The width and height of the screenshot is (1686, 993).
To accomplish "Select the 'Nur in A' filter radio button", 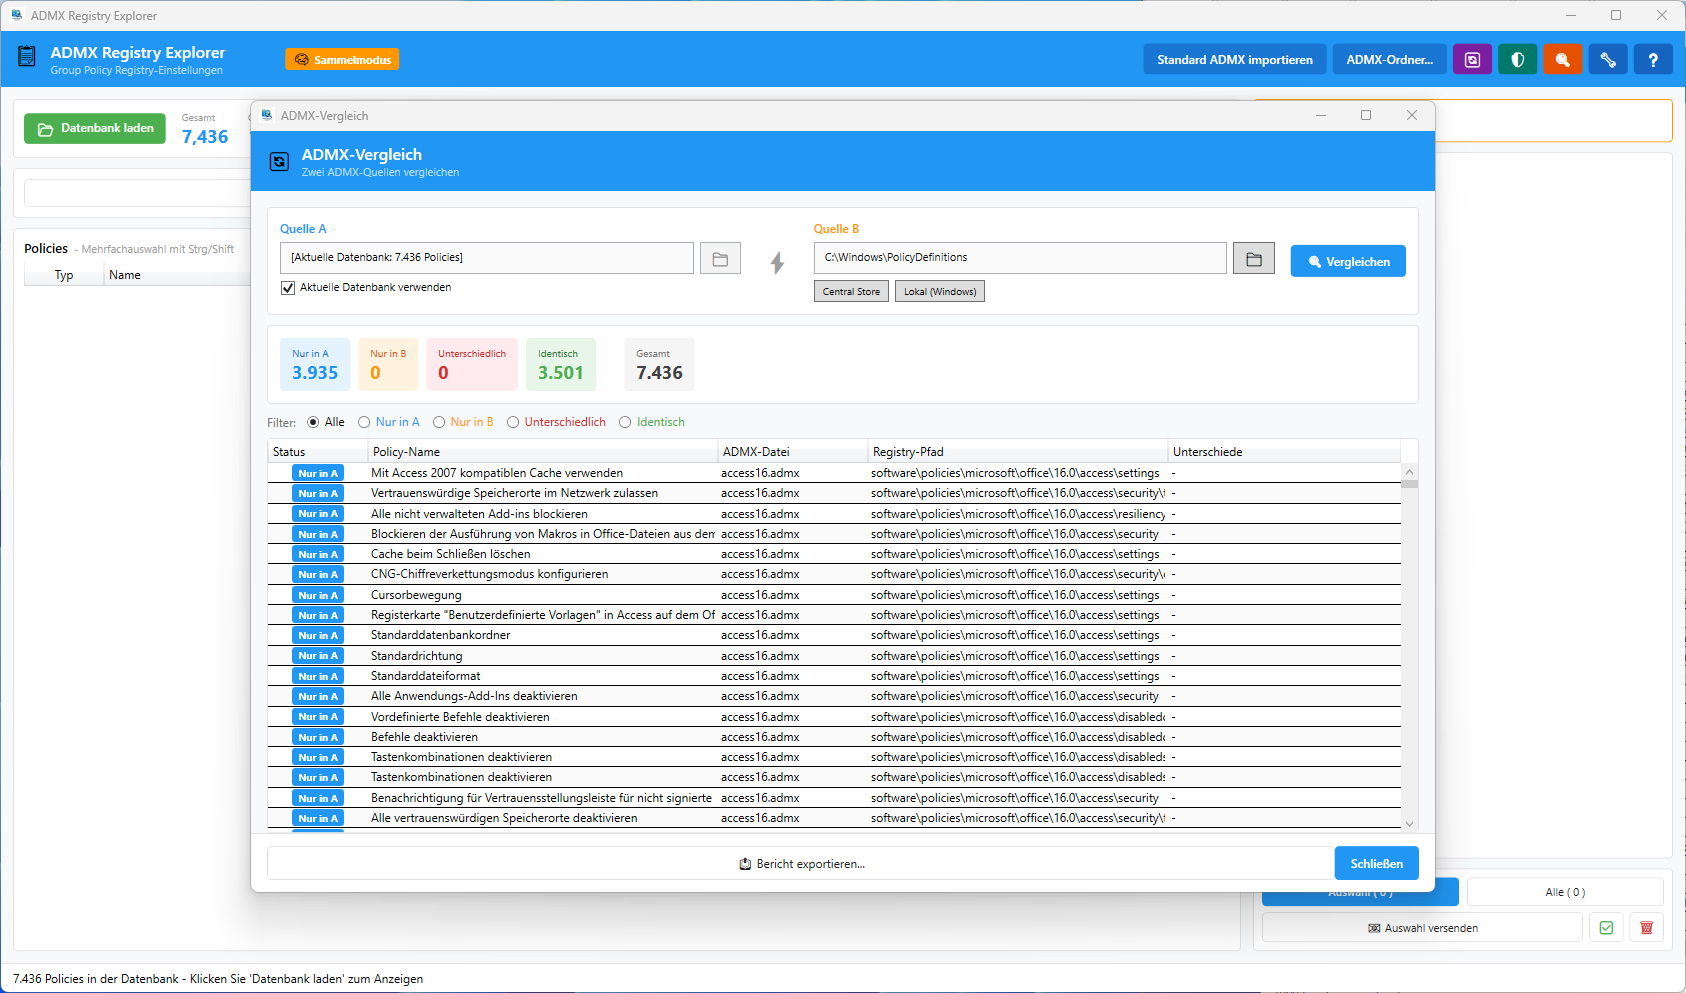I will point(365,422).
